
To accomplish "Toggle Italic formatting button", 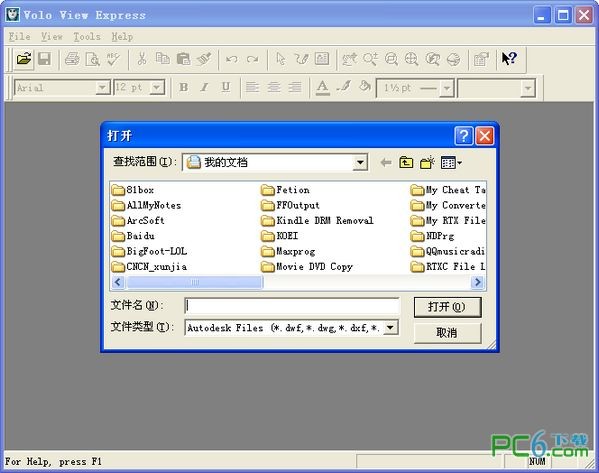I will [x=204, y=87].
